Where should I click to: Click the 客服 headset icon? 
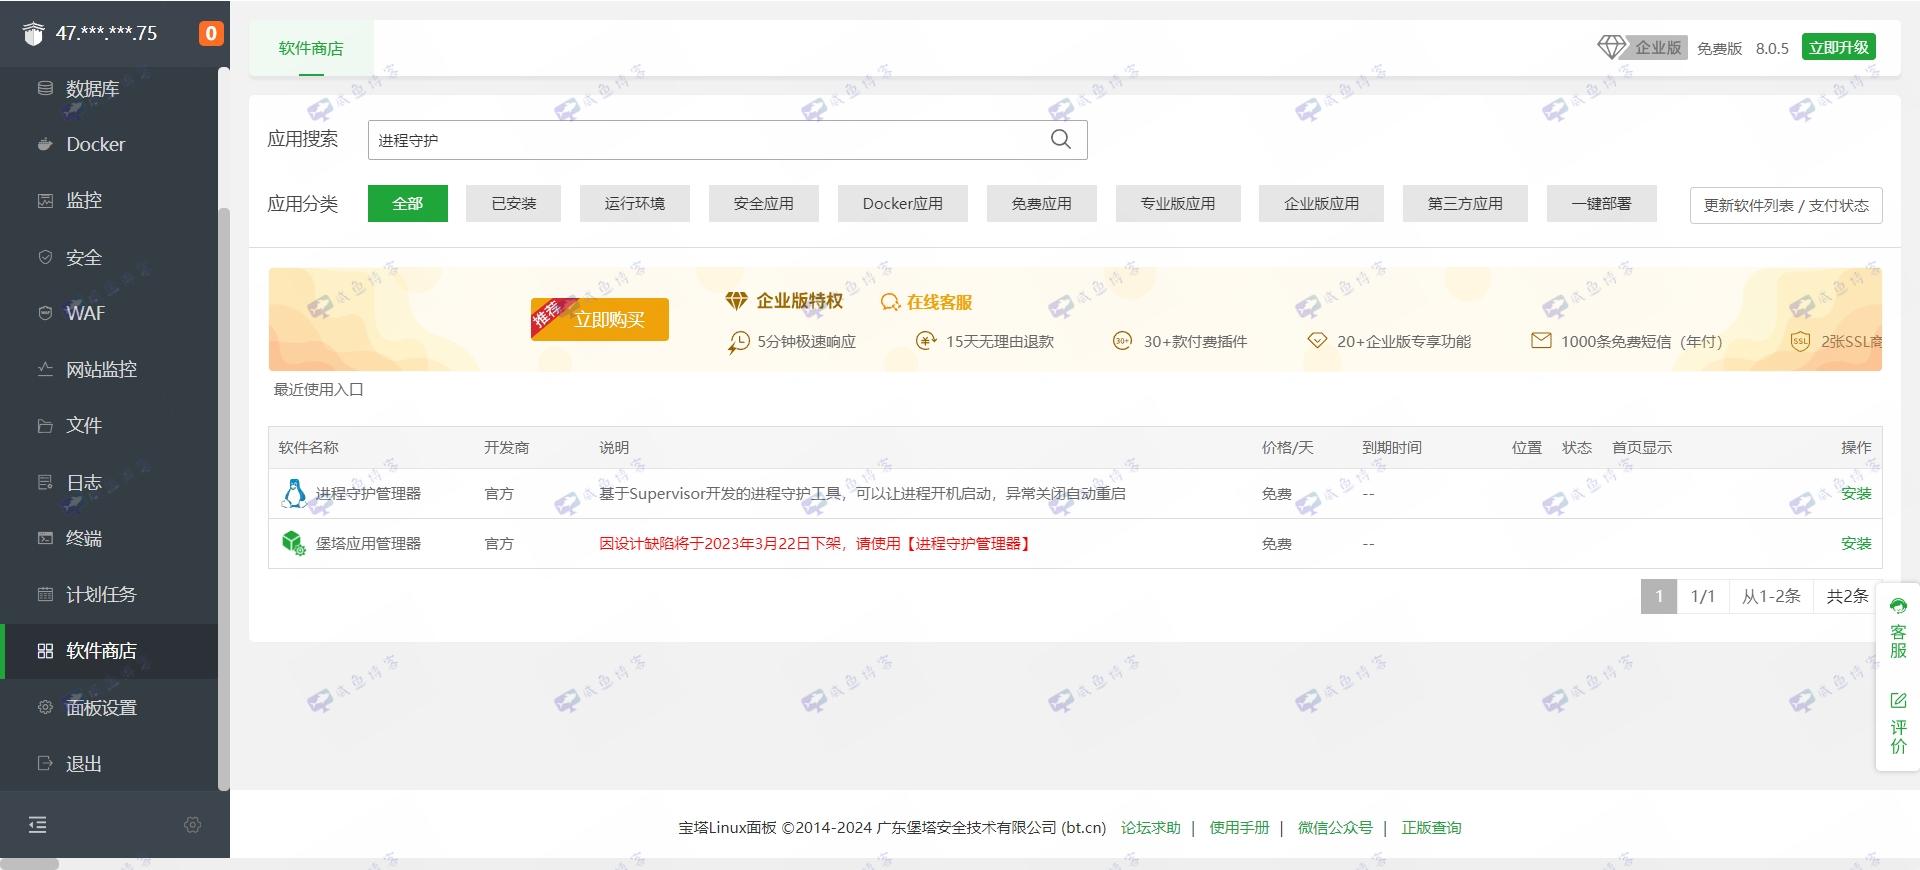(1898, 606)
